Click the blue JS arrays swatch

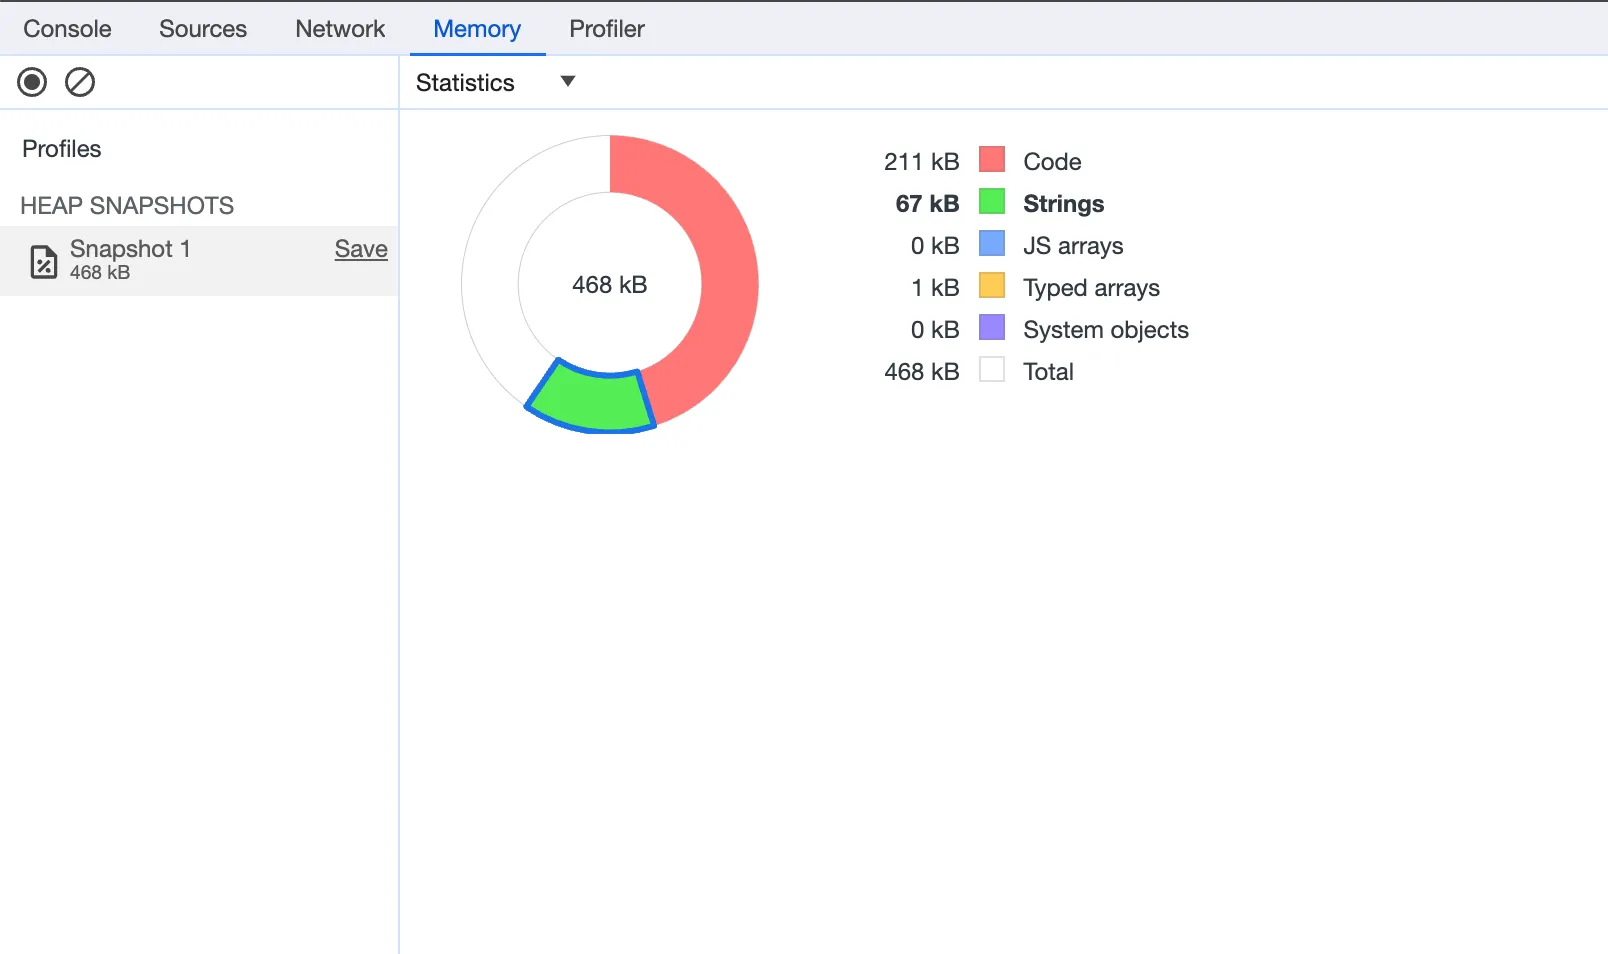pyautogui.click(x=992, y=244)
